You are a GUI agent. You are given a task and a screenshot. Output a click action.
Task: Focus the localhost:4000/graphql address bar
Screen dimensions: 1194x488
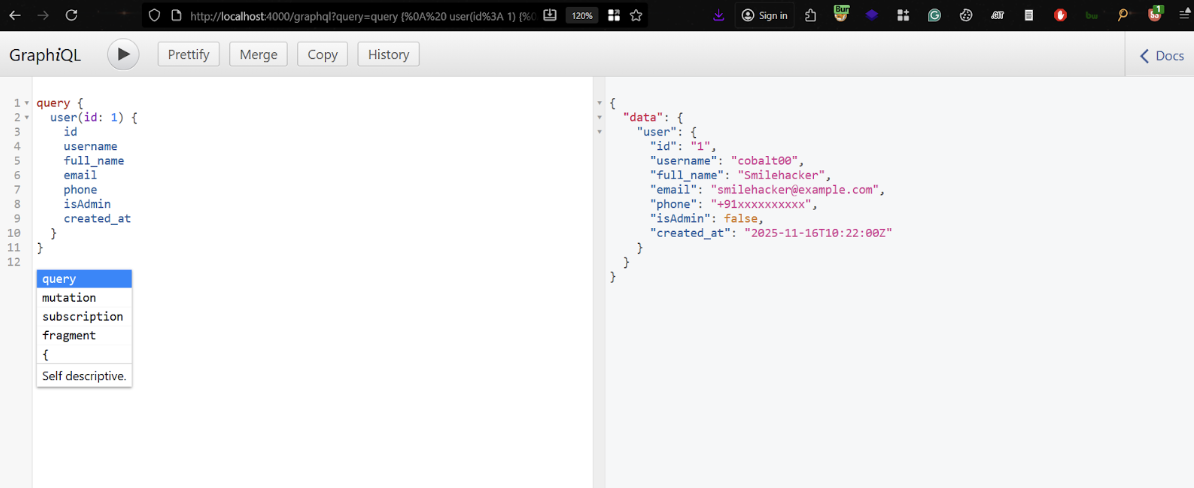click(362, 15)
